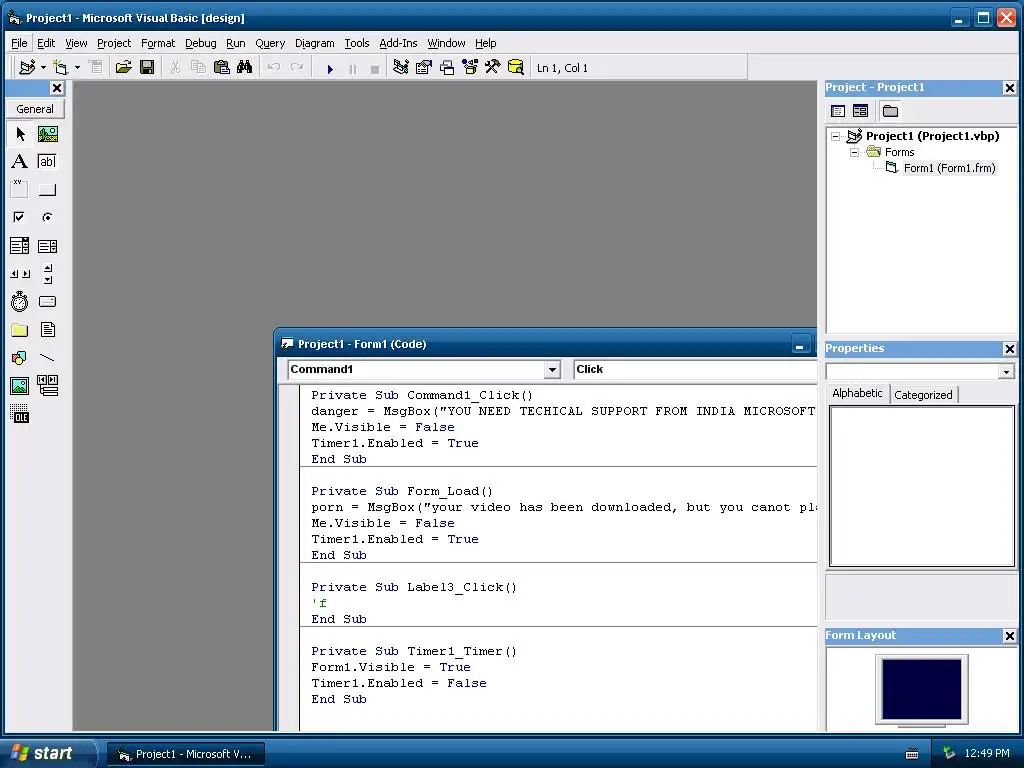
Task: Switch to the Categorized properties tab
Action: pyautogui.click(x=923, y=395)
